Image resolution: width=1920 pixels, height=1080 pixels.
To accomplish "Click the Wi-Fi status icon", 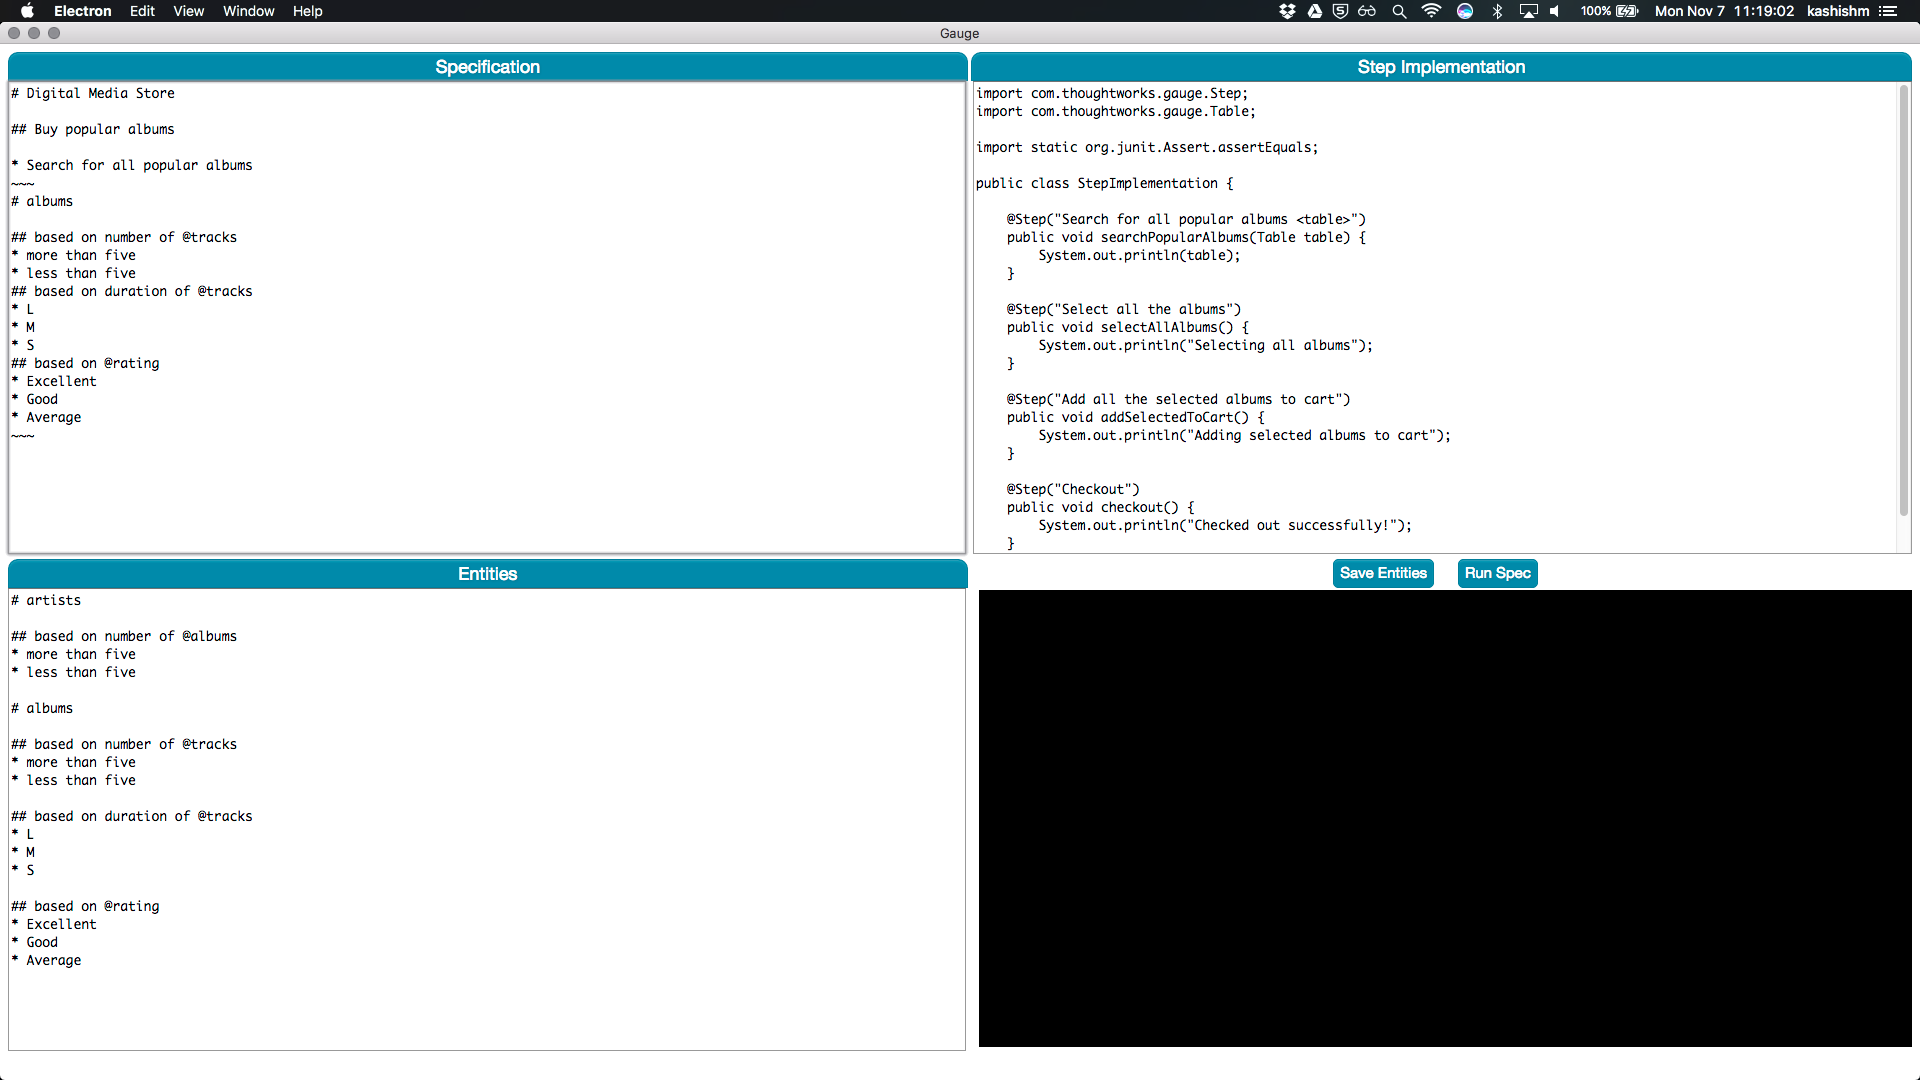I will pos(1431,11).
